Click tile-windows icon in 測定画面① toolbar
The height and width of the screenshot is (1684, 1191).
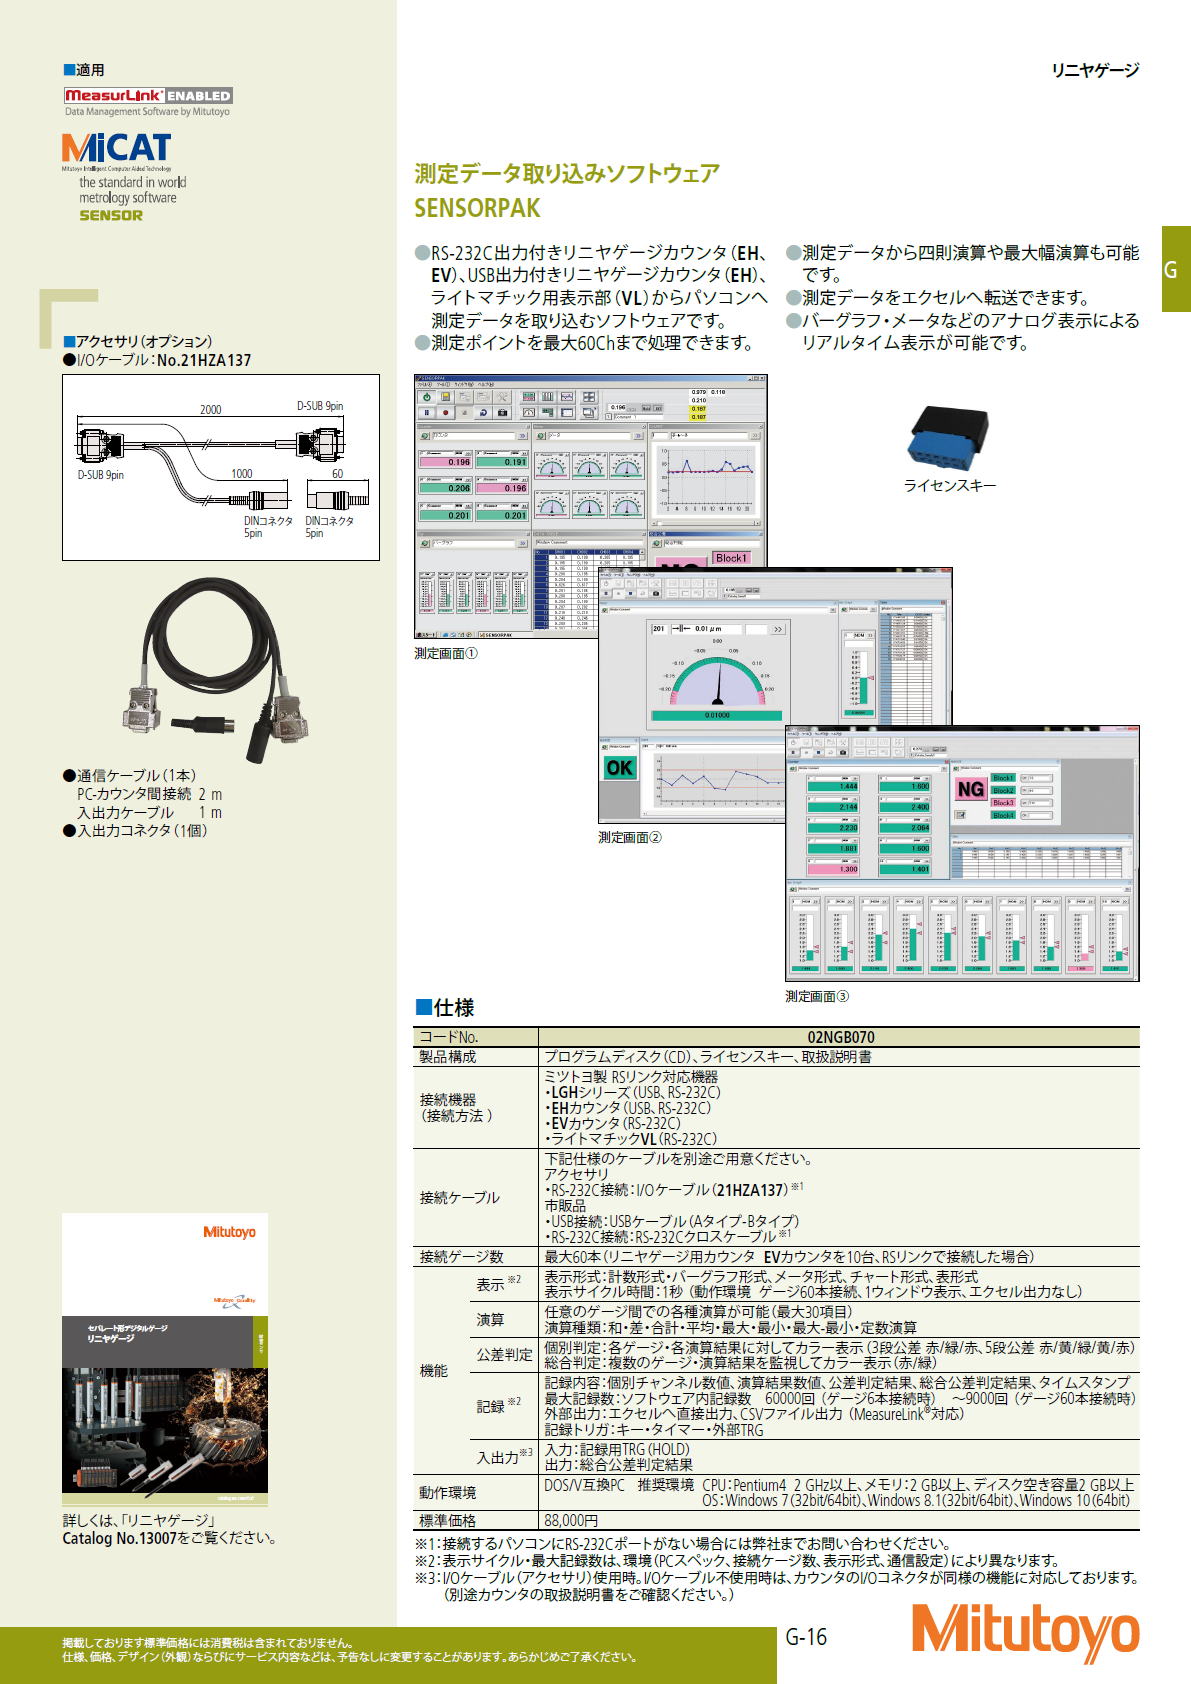coord(589,397)
